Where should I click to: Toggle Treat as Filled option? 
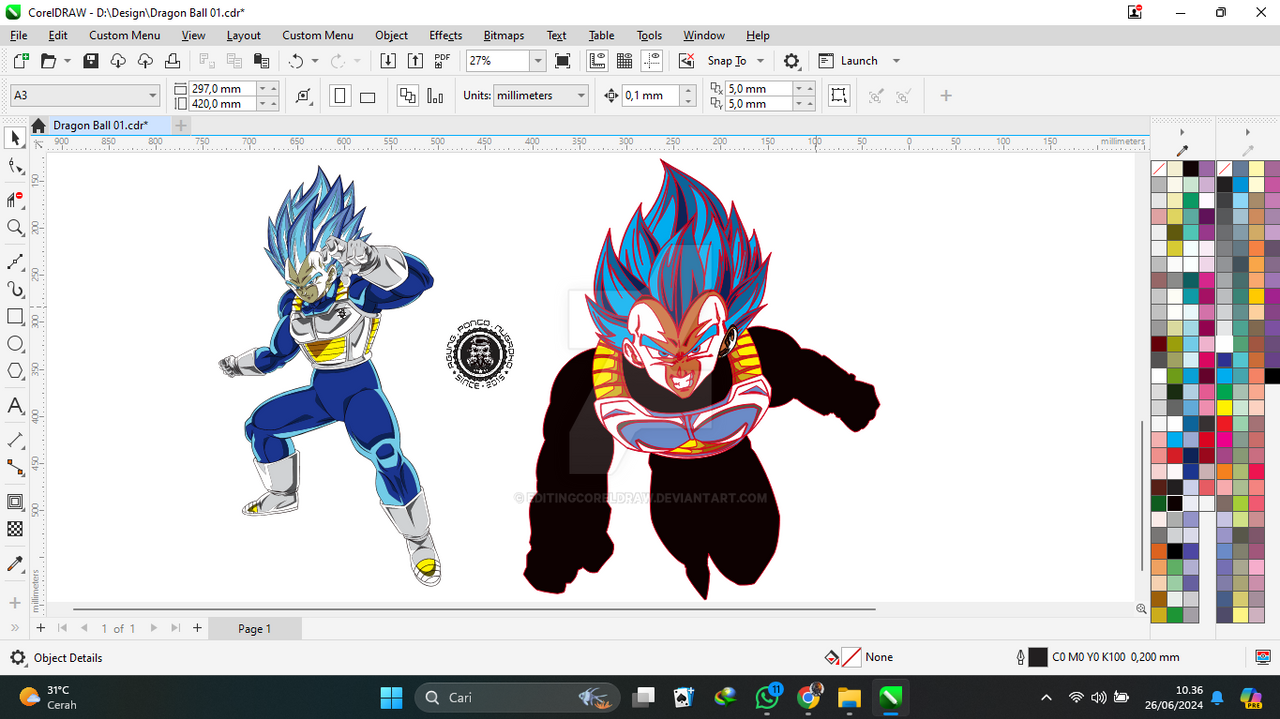[x=839, y=96]
